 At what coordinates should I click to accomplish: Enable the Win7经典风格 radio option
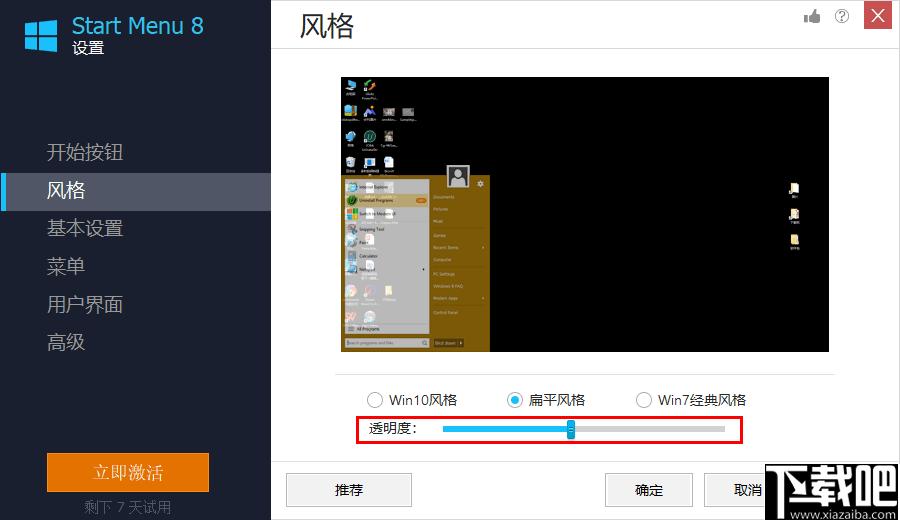pyautogui.click(x=644, y=400)
